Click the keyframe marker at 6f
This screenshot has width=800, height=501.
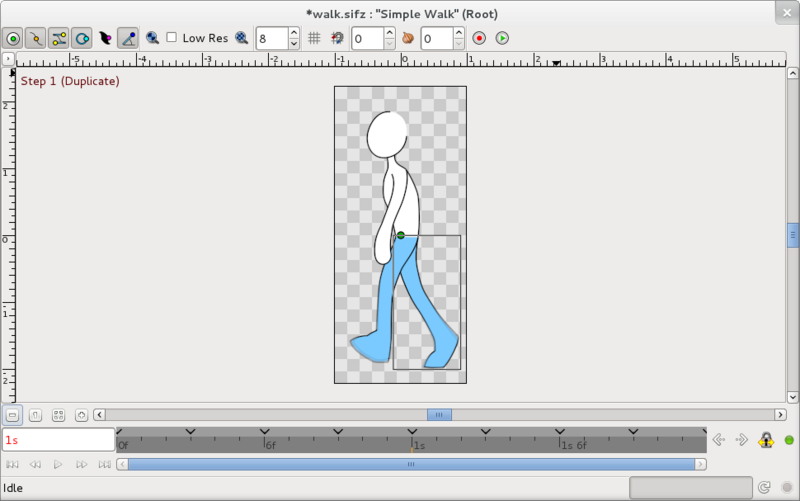pyautogui.click(x=264, y=432)
